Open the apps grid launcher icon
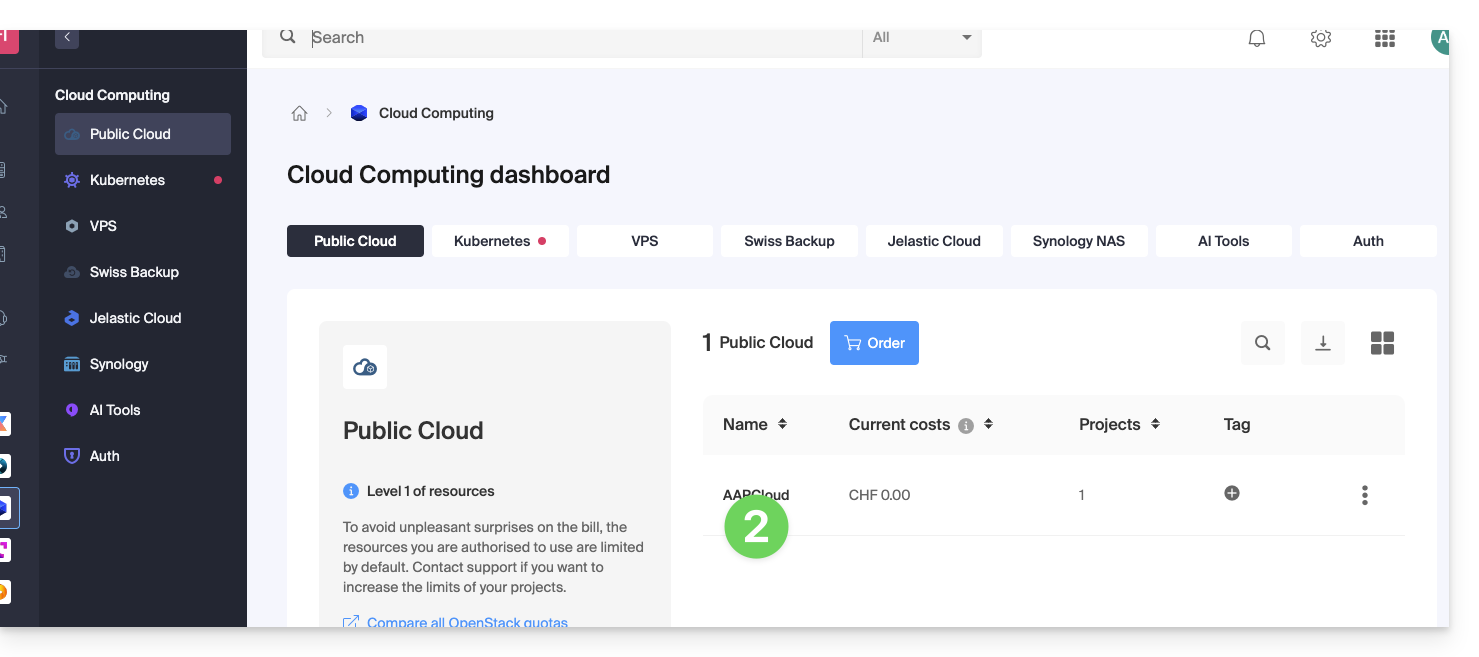This screenshot has height=657, width=1479. click(1384, 38)
